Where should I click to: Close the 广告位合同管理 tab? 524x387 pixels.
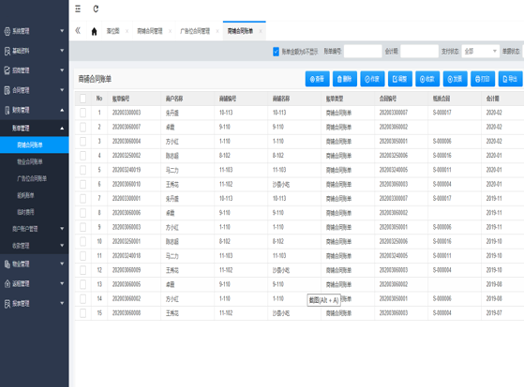tap(217, 31)
